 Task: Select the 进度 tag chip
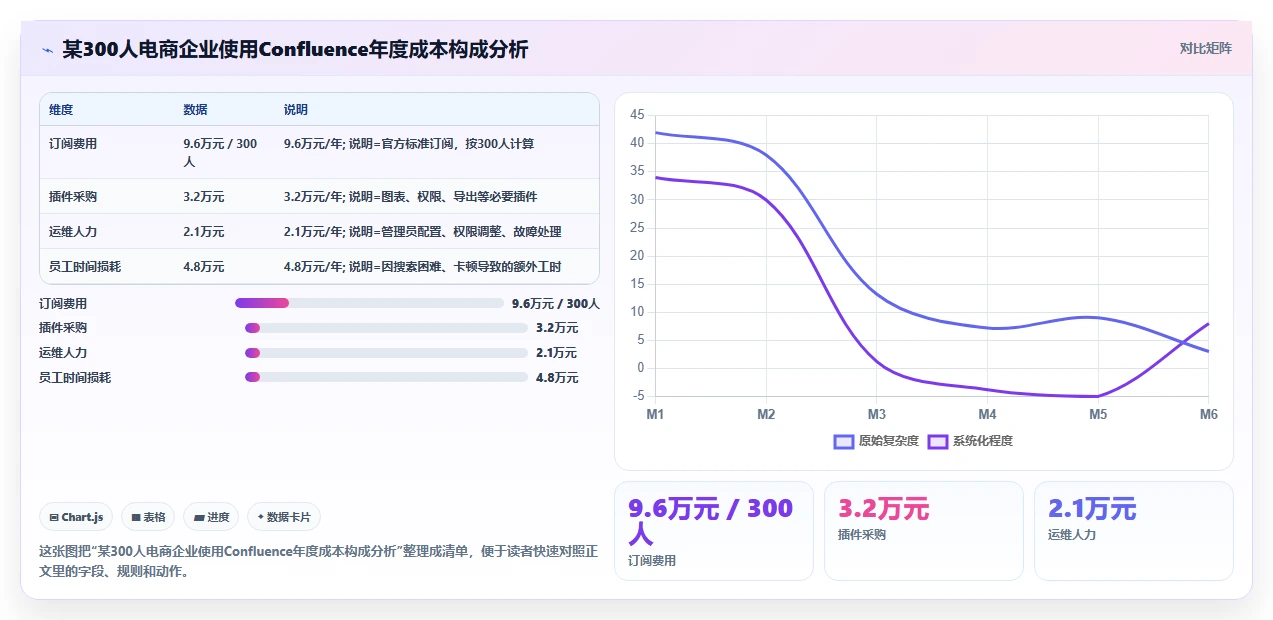pyautogui.click(x=211, y=517)
